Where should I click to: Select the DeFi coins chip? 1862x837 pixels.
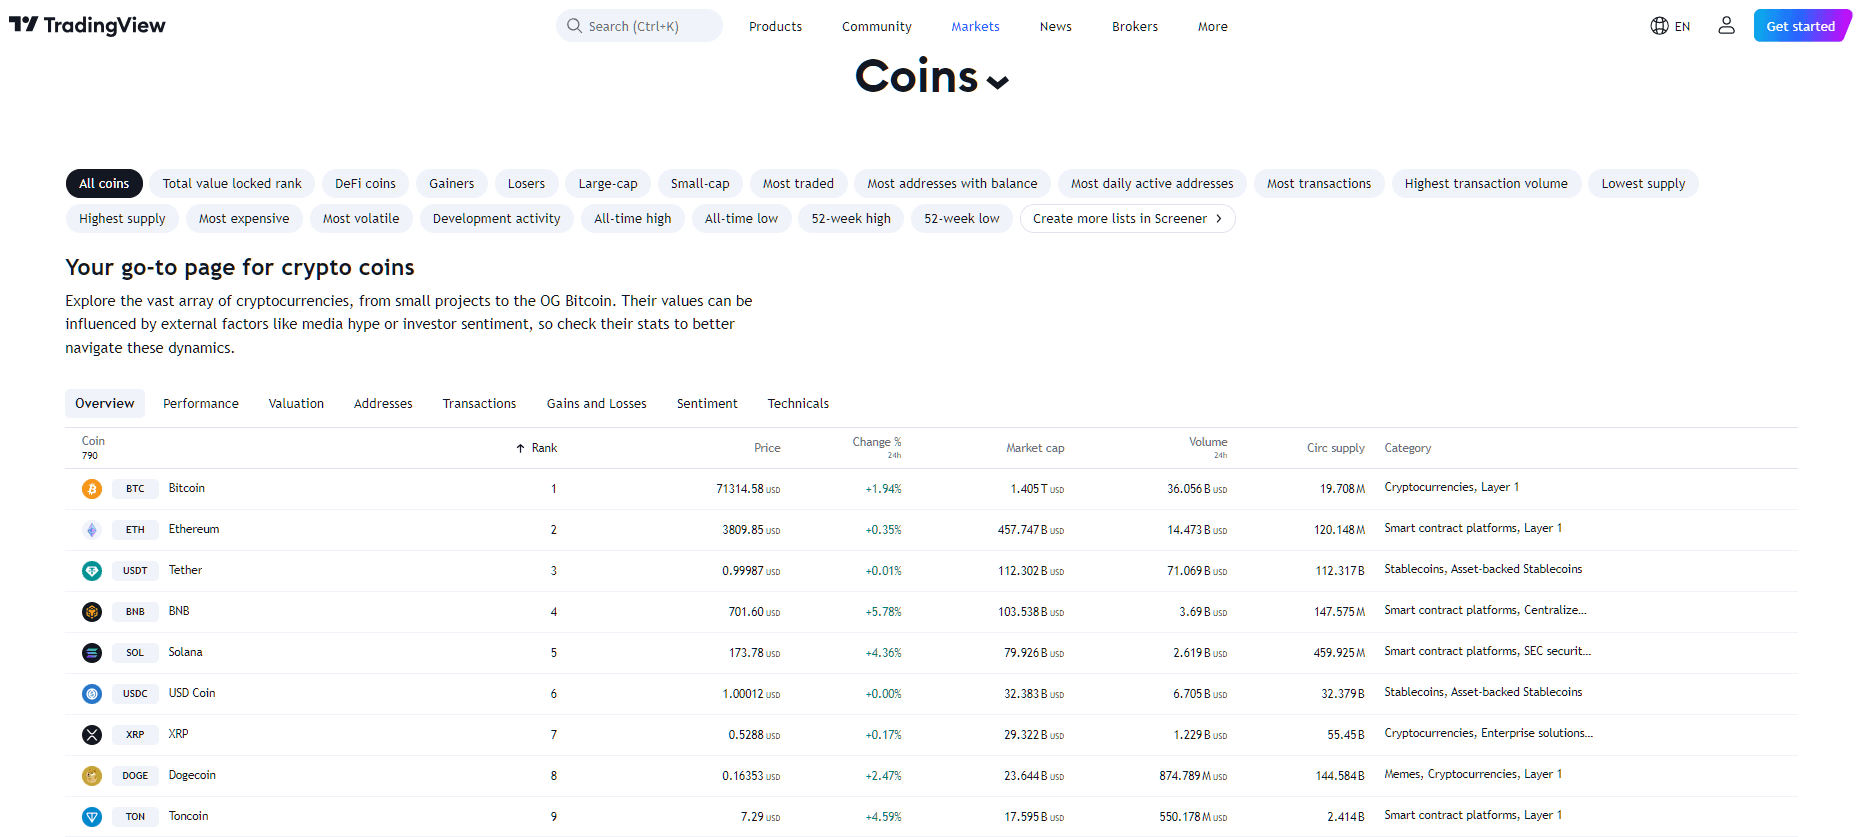[x=365, y=184]
